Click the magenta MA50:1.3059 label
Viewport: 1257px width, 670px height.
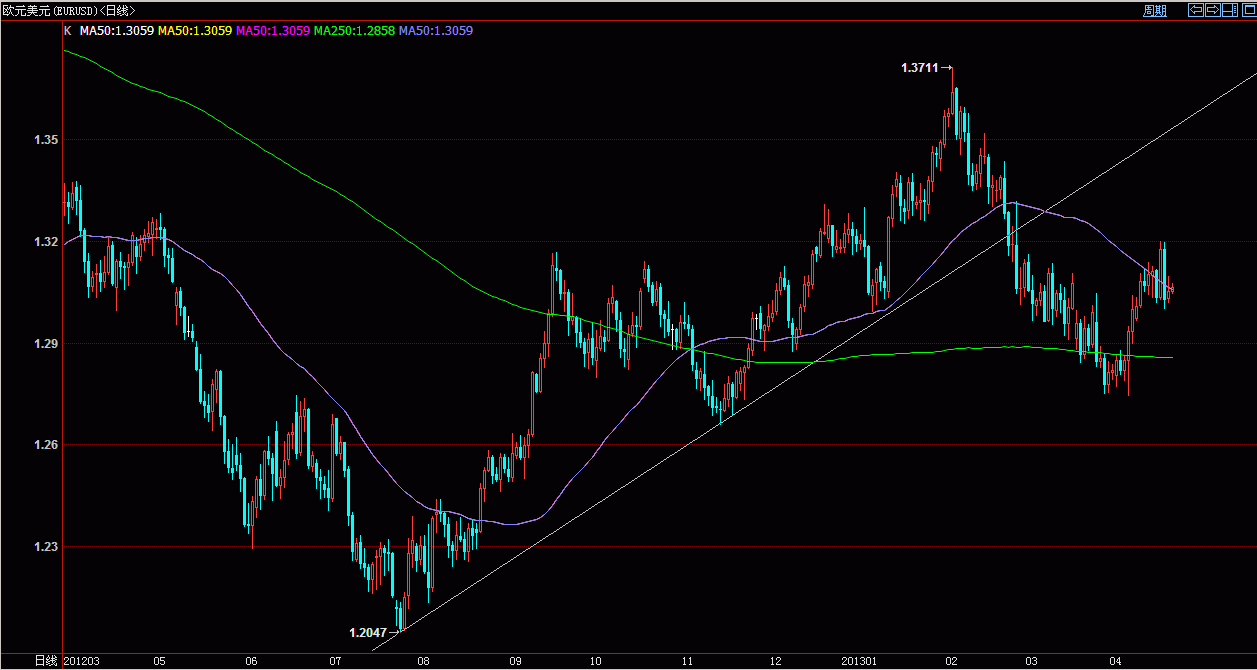[x=272, y=31]
